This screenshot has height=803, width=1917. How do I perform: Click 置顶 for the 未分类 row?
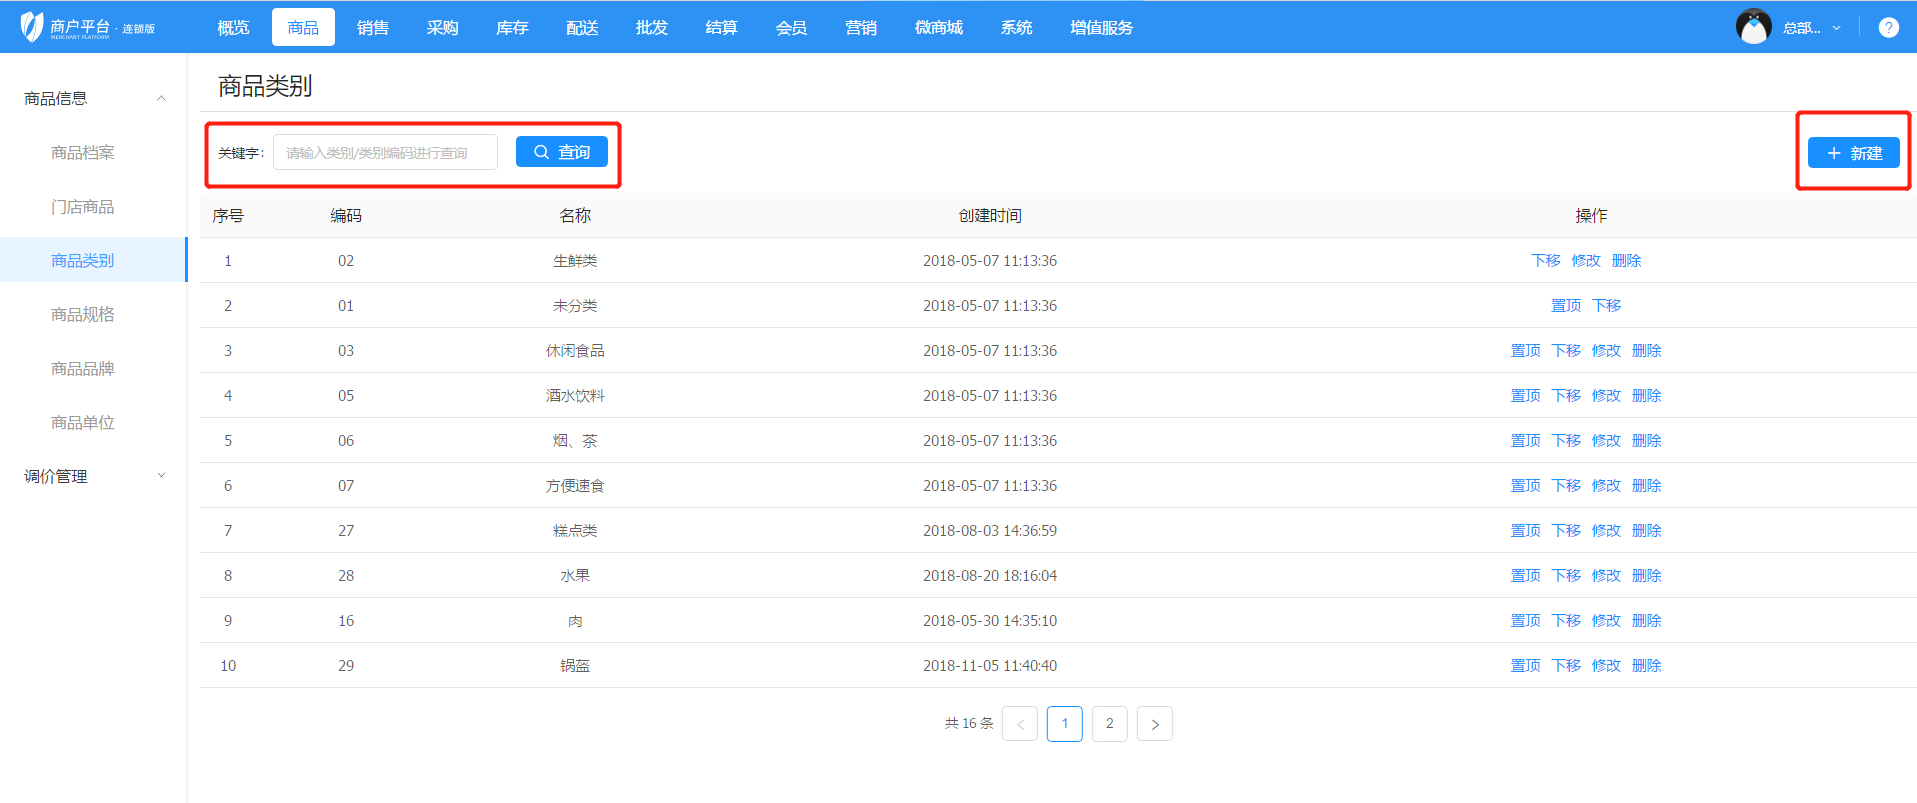(x=1566, y=306)
